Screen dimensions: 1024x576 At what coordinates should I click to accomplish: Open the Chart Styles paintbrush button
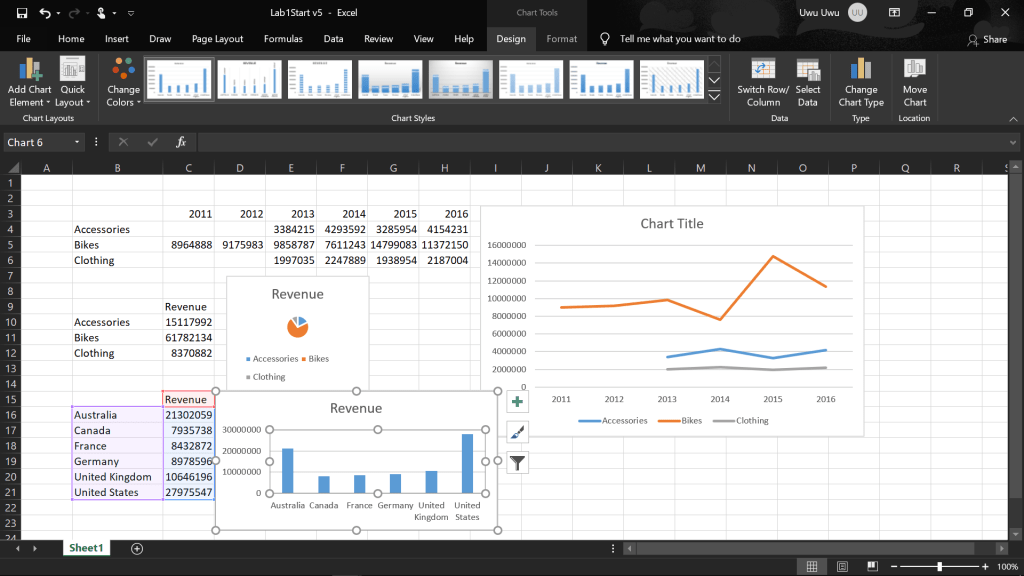pyautogui.click(x=517, y=432)
